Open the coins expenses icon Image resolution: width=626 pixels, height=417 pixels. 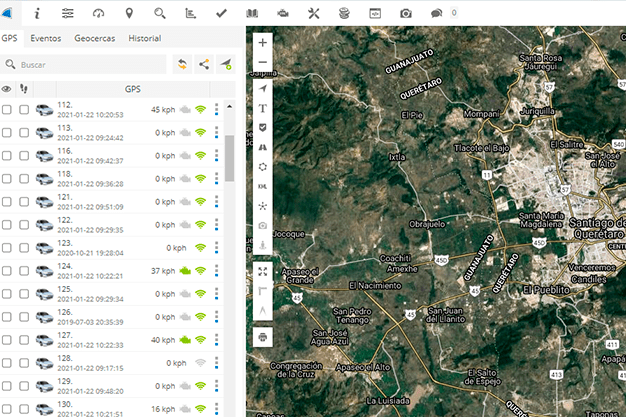(344, 14)
